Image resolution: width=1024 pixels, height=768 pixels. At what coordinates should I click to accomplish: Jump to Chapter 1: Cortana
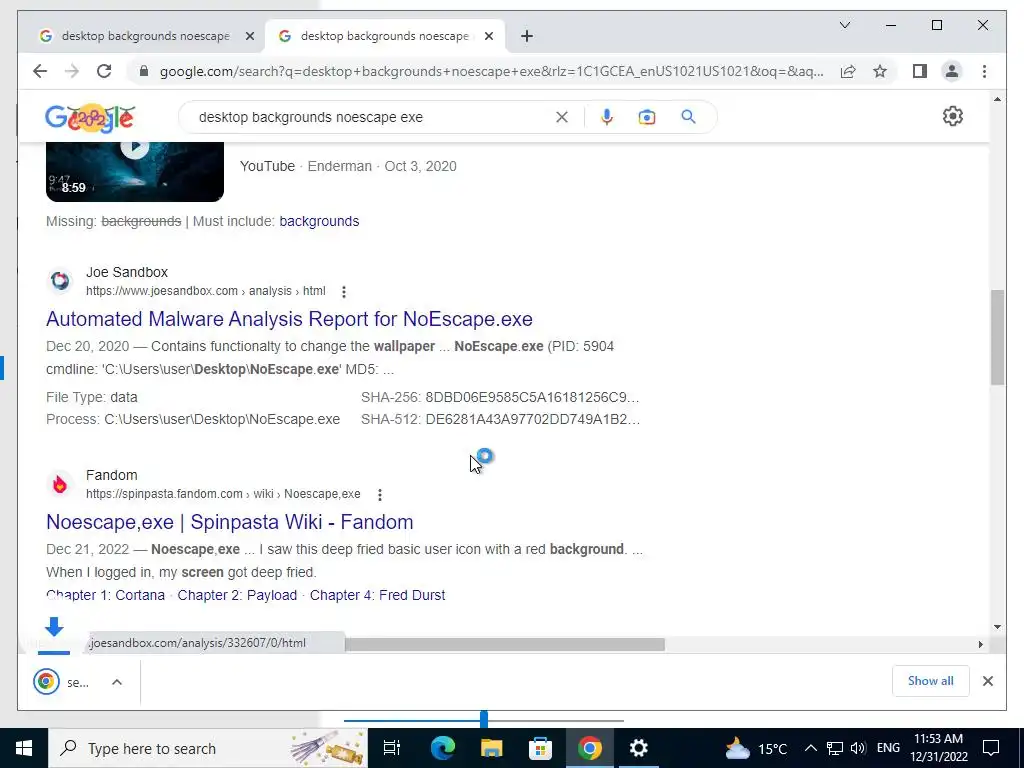tap(105, 595)
